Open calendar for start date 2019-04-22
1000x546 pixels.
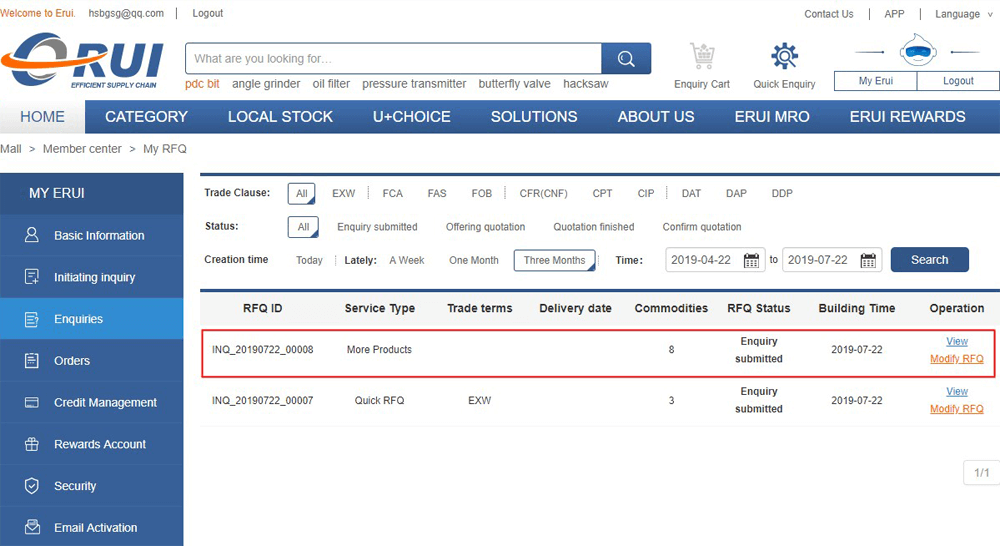point(751,260)
